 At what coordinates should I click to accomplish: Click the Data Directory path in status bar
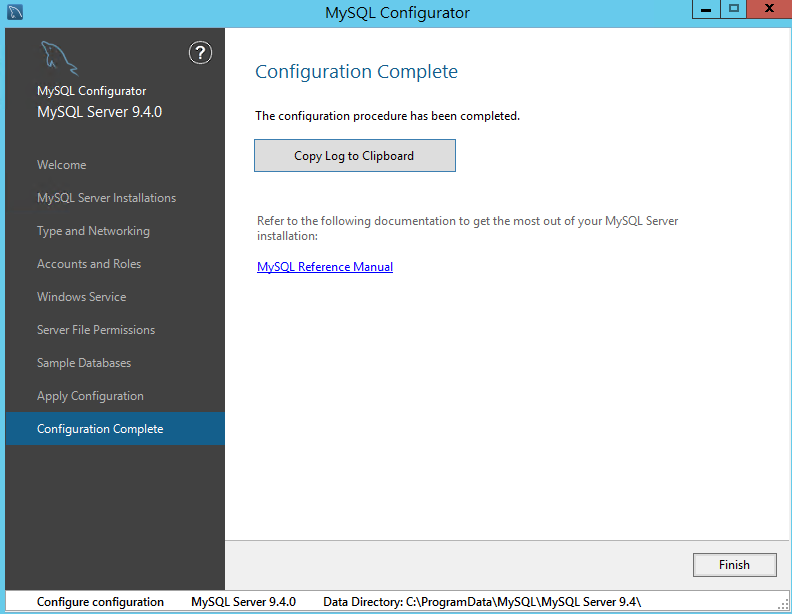click(482, 602)
